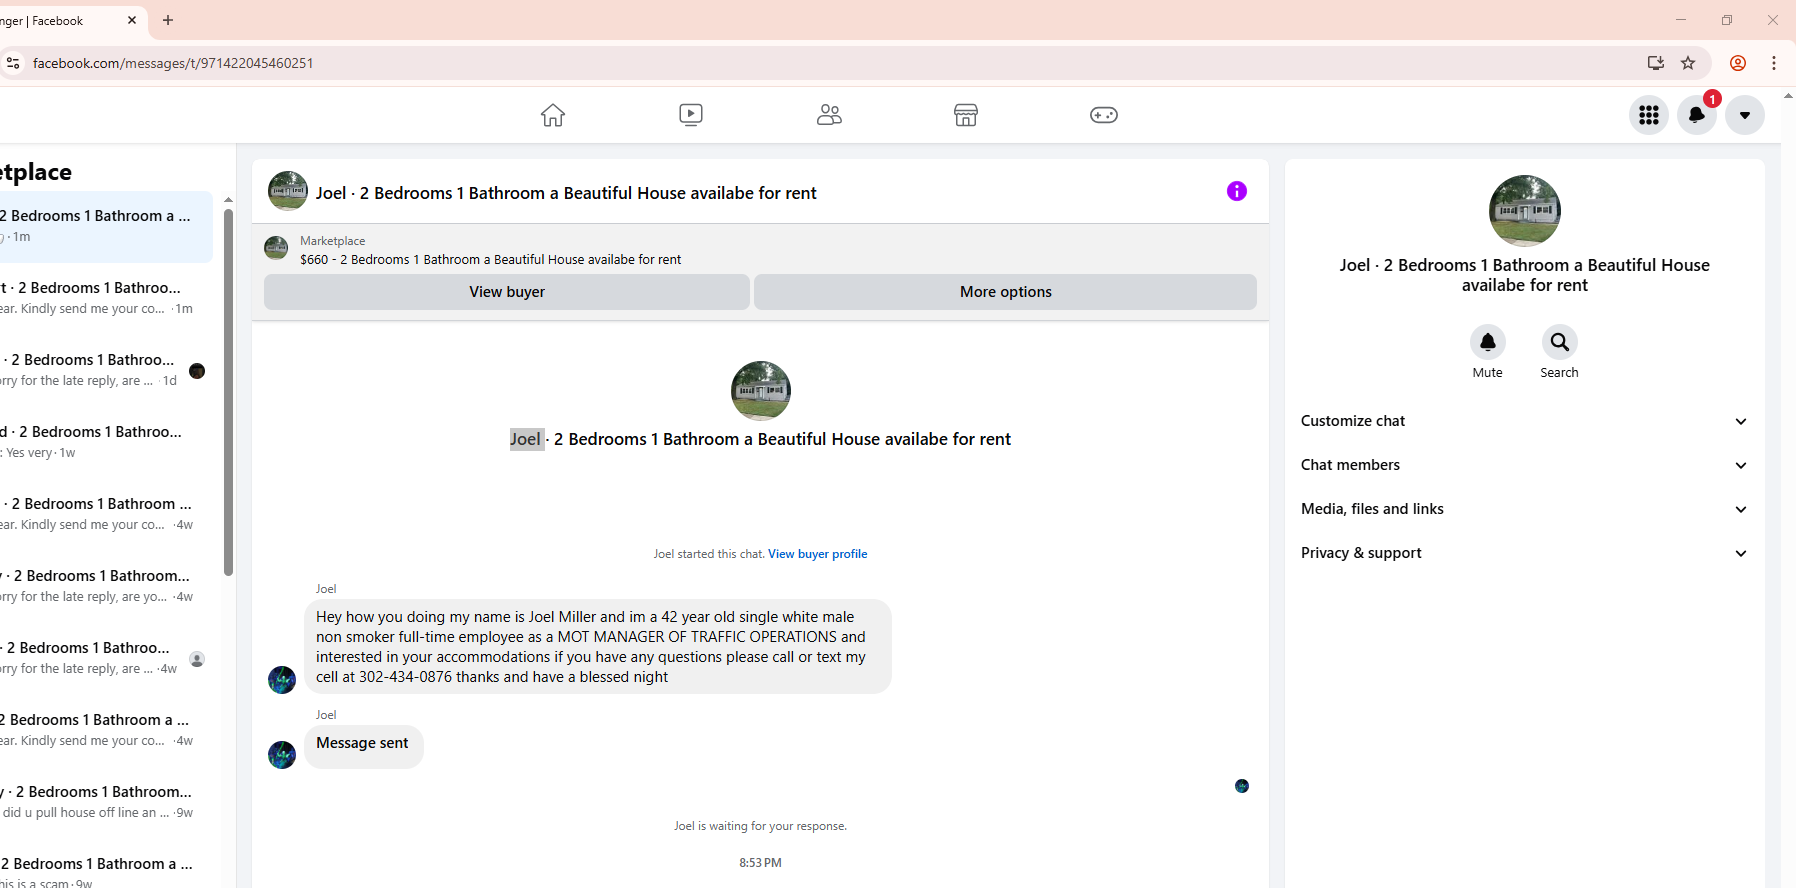View site information icon in address bar

pos(13,63)
